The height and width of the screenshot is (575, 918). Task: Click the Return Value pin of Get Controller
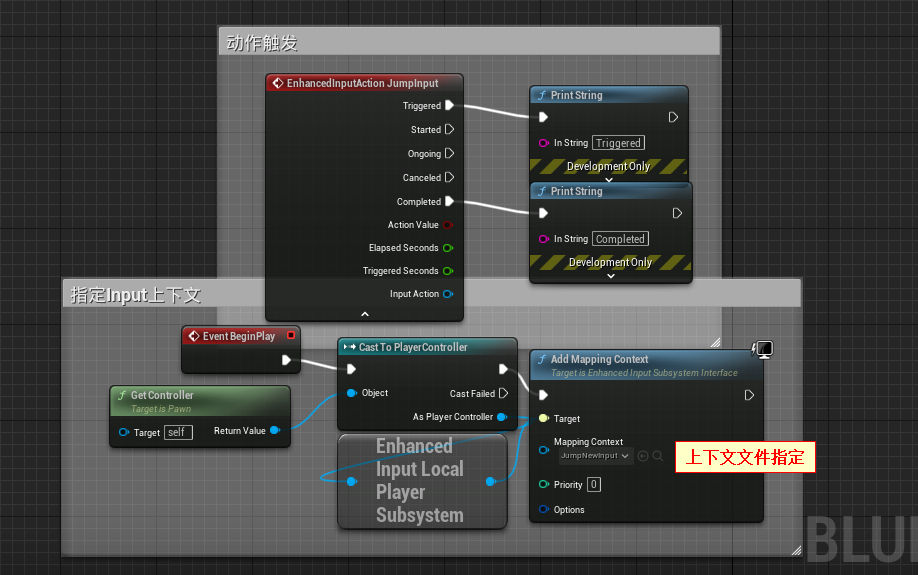[x=275, y=431]
